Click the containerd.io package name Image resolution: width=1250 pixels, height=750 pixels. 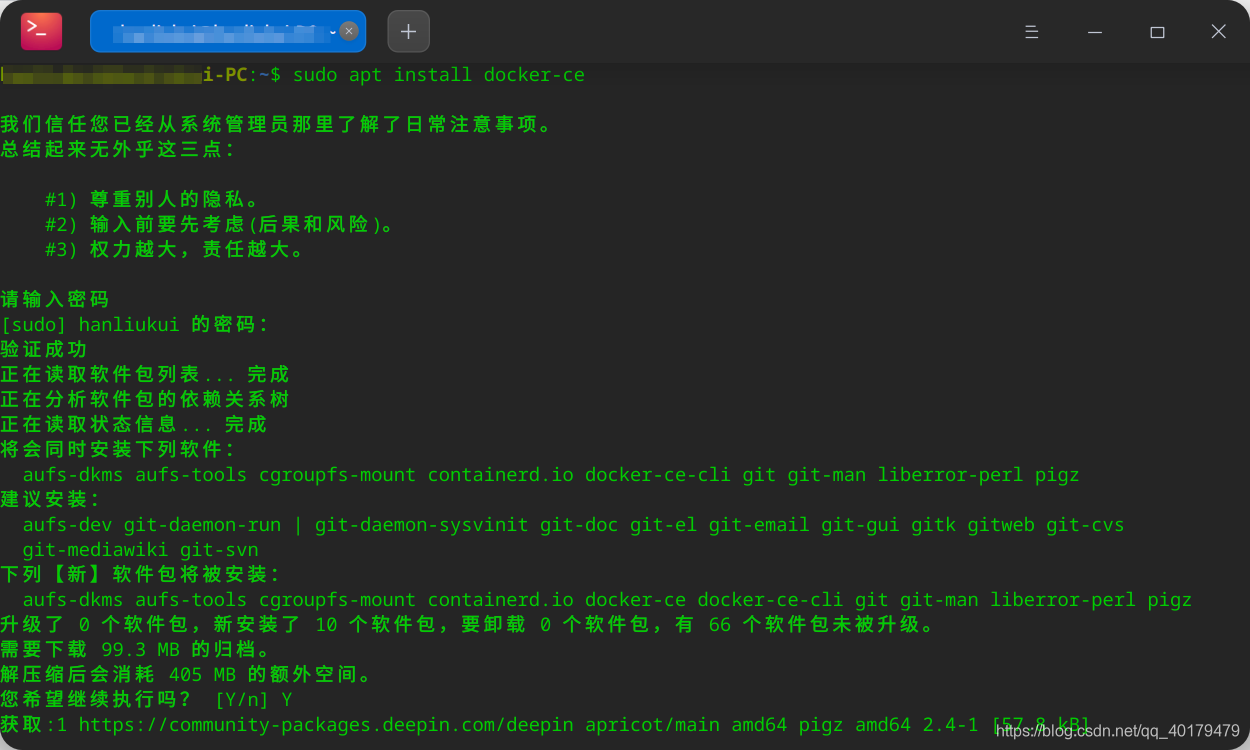[500, 474]
